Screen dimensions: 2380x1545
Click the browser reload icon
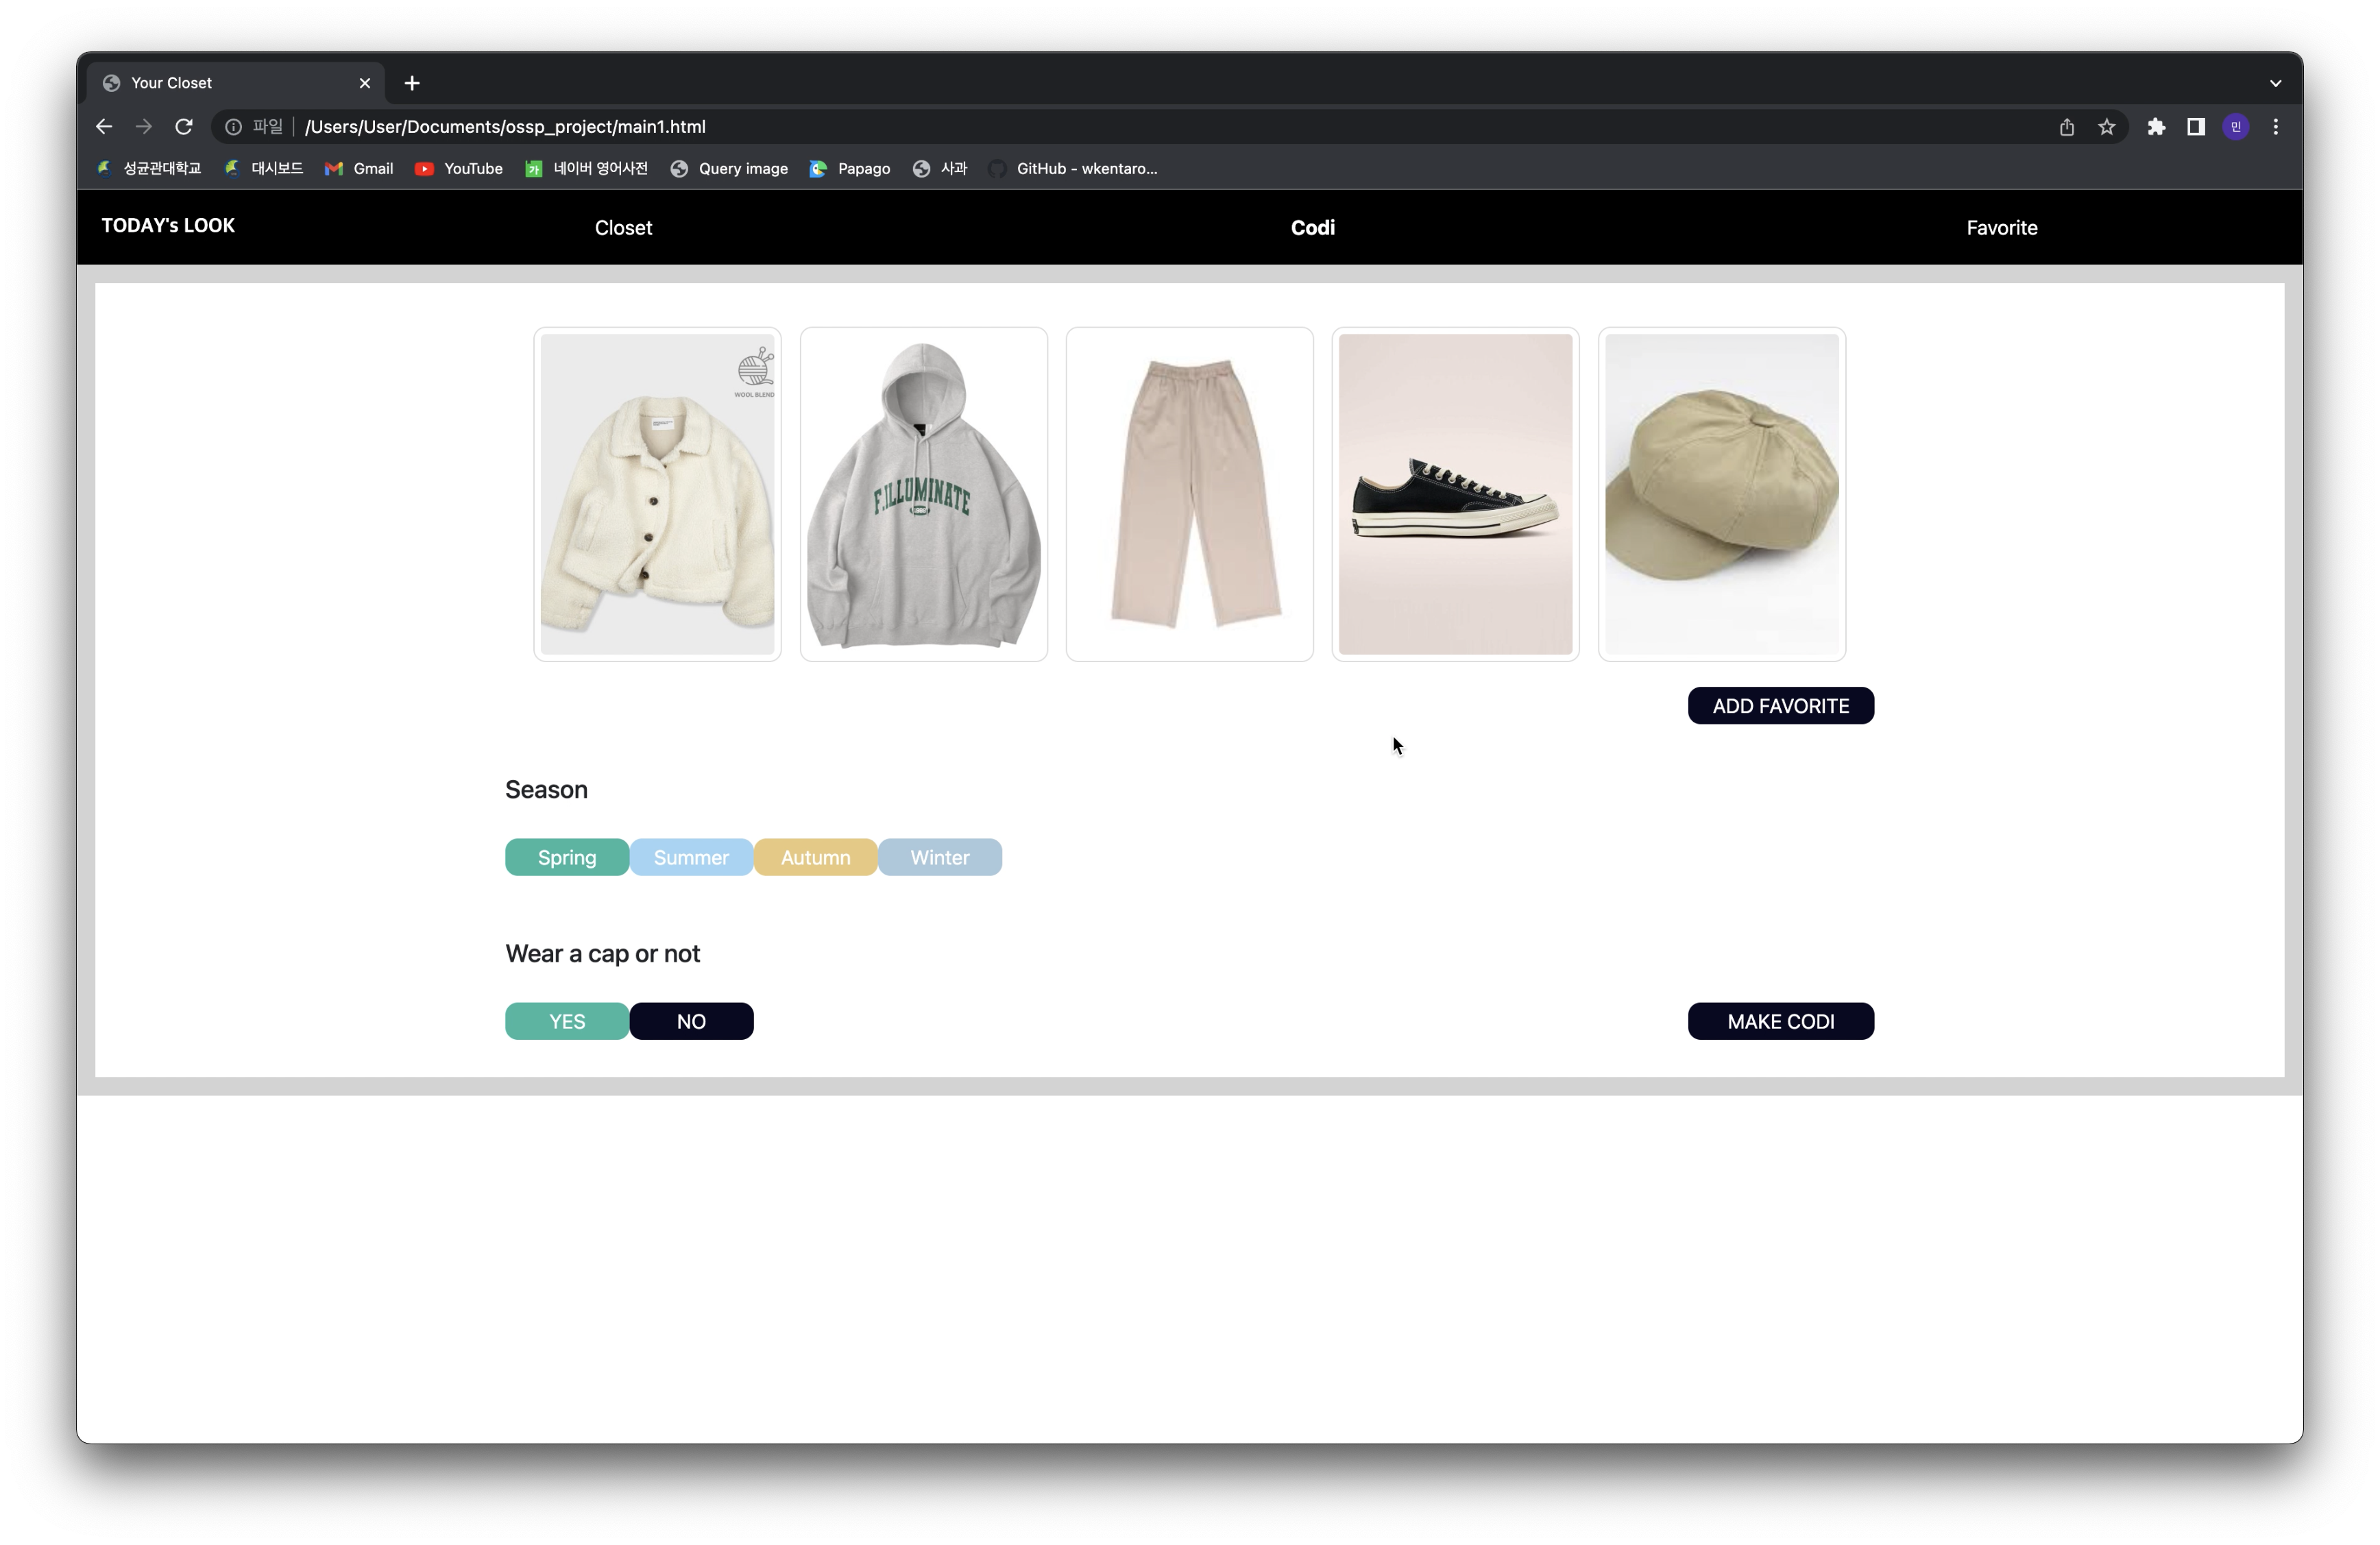(x=184, y=127)
